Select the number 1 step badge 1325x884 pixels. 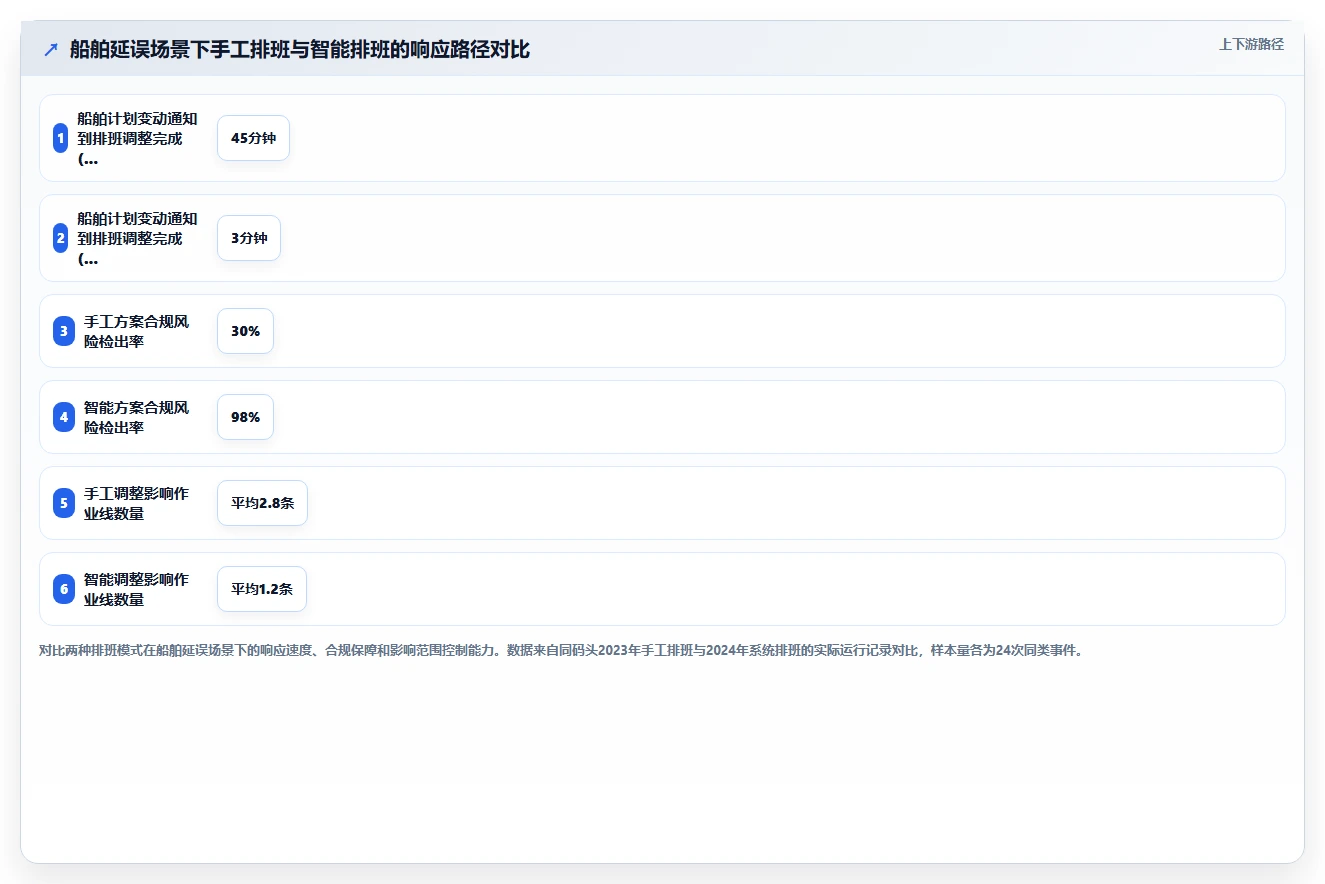click(61, 138)
